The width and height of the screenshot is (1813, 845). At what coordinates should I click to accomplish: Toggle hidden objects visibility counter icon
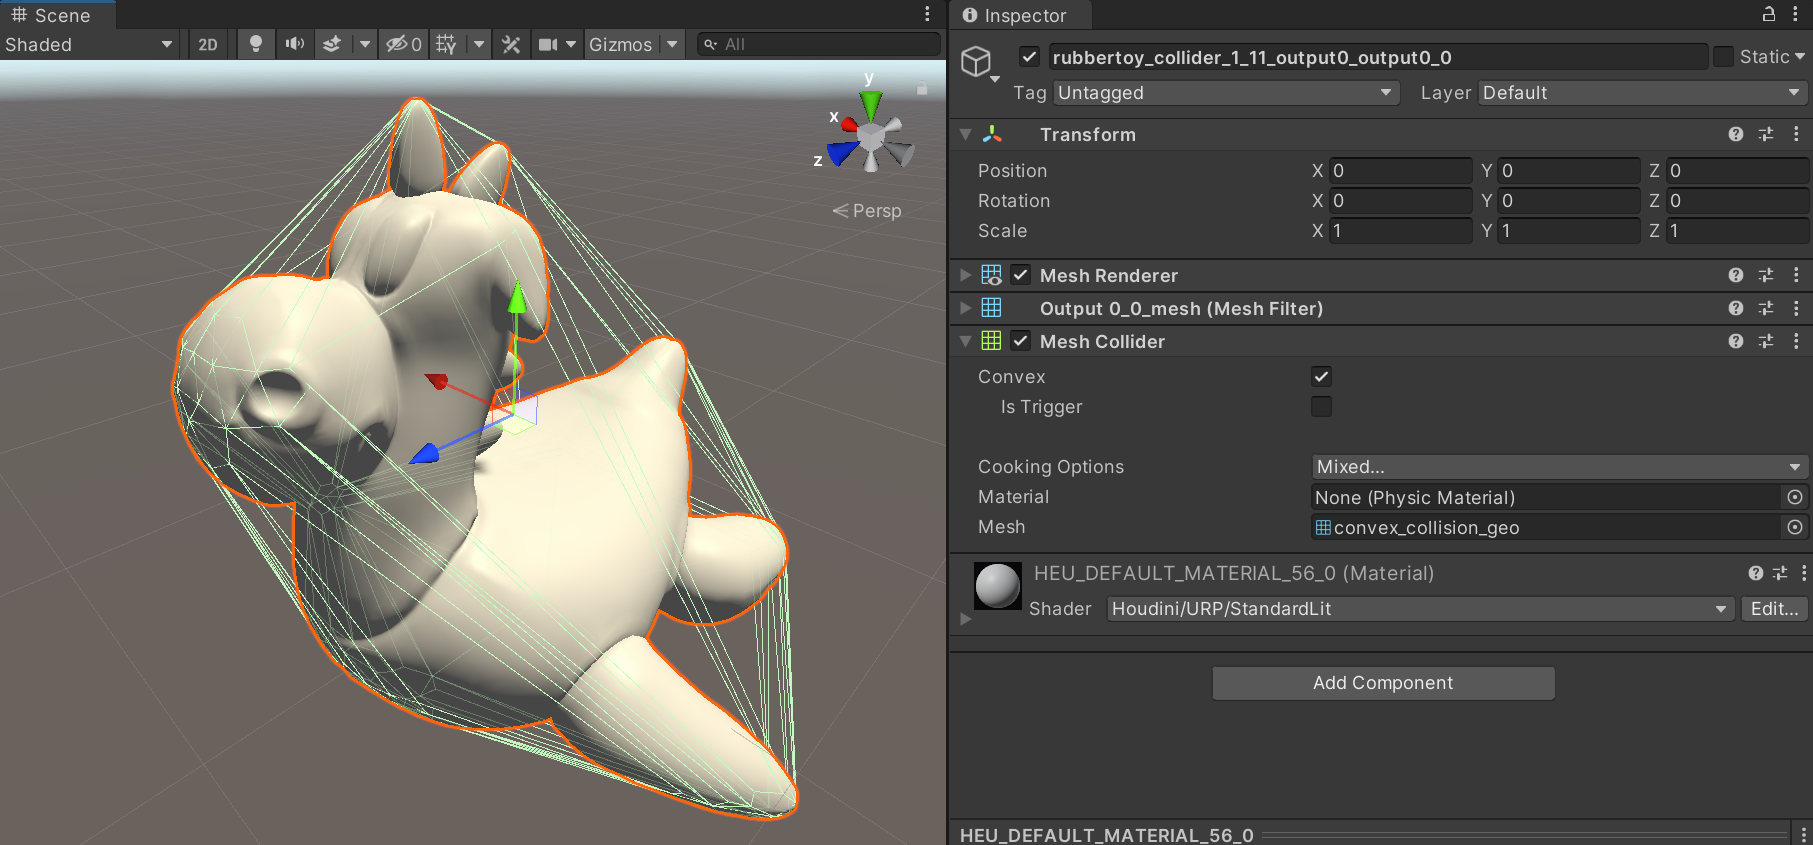(404, 44)
